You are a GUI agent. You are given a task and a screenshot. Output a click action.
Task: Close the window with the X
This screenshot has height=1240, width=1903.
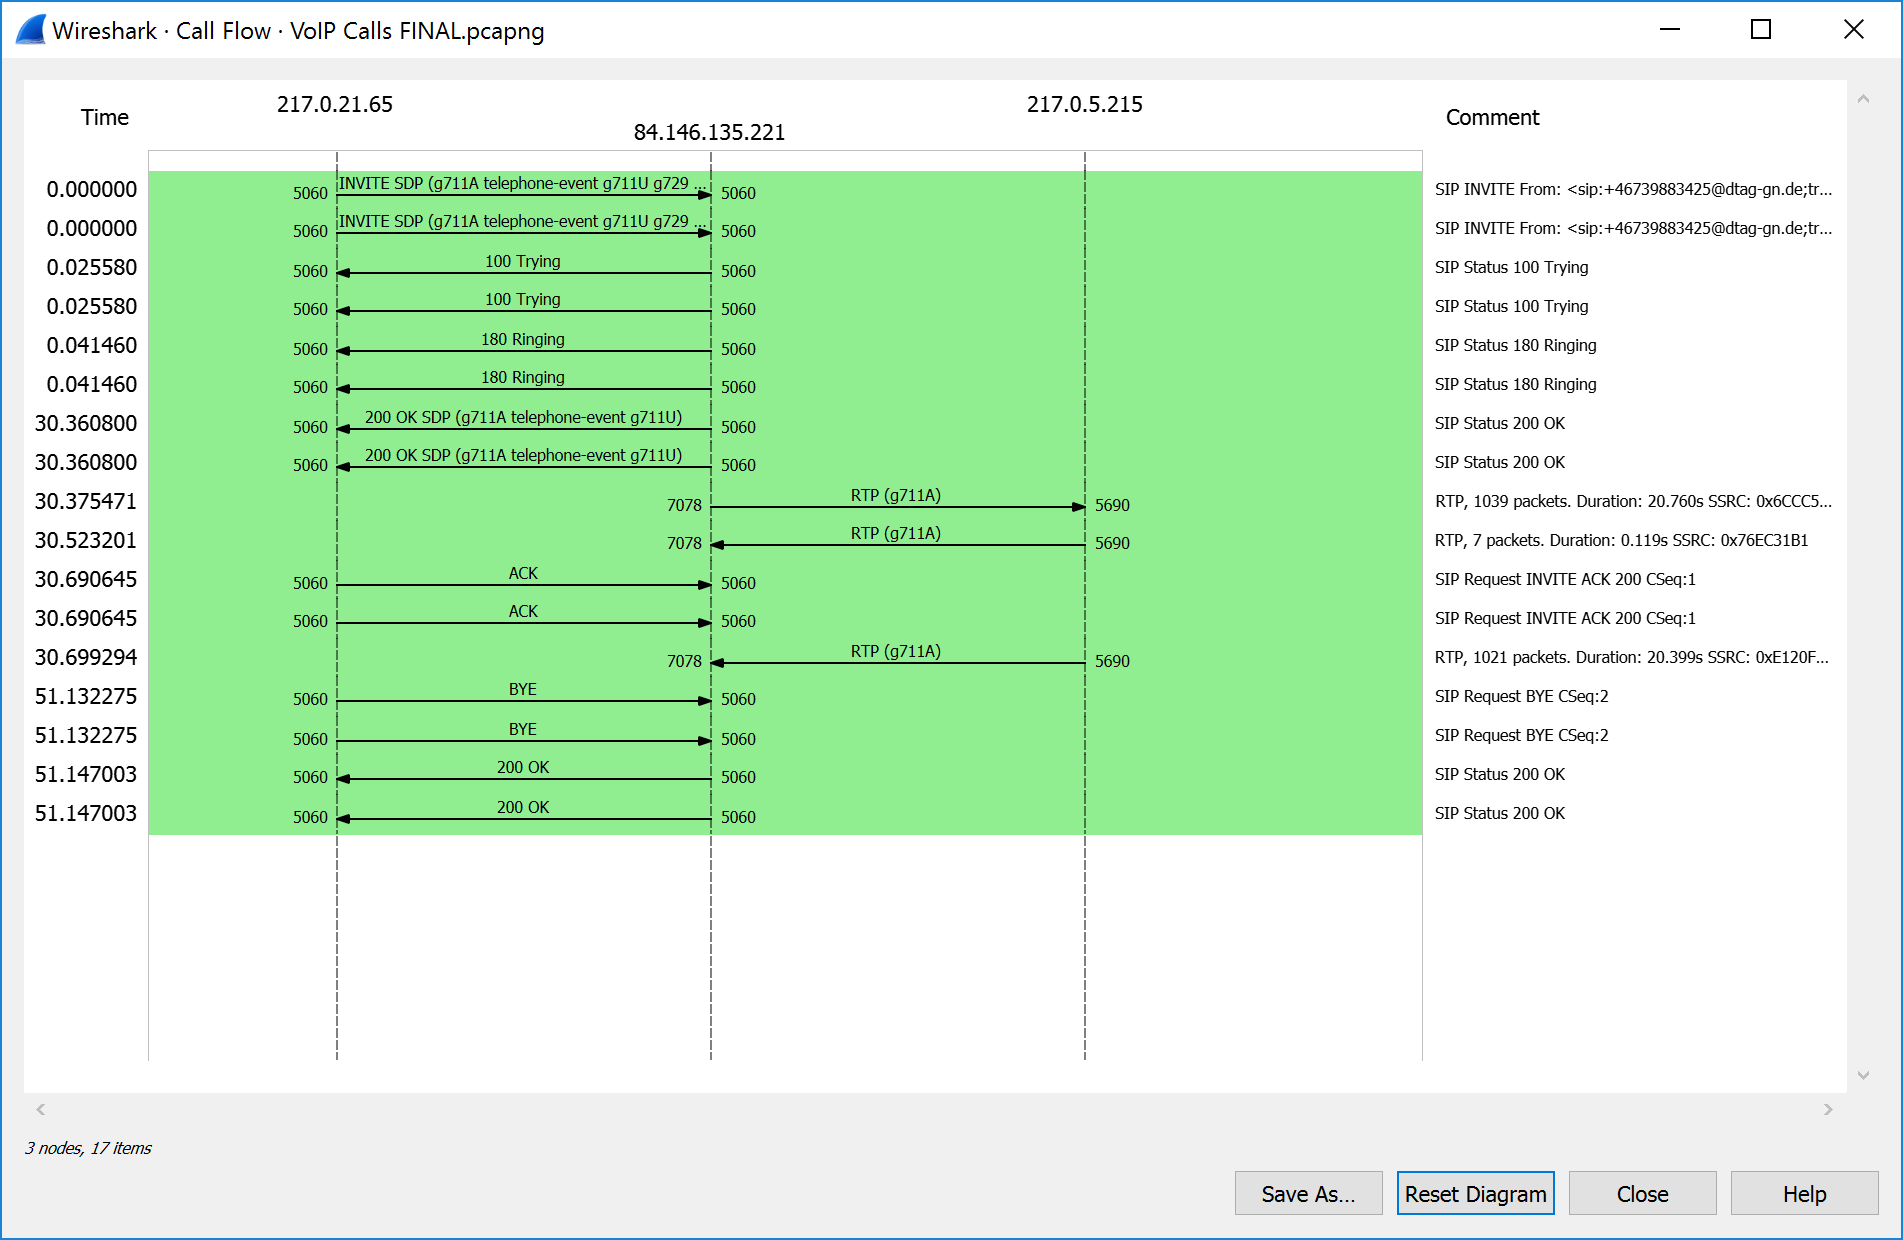pos(1853,30)
